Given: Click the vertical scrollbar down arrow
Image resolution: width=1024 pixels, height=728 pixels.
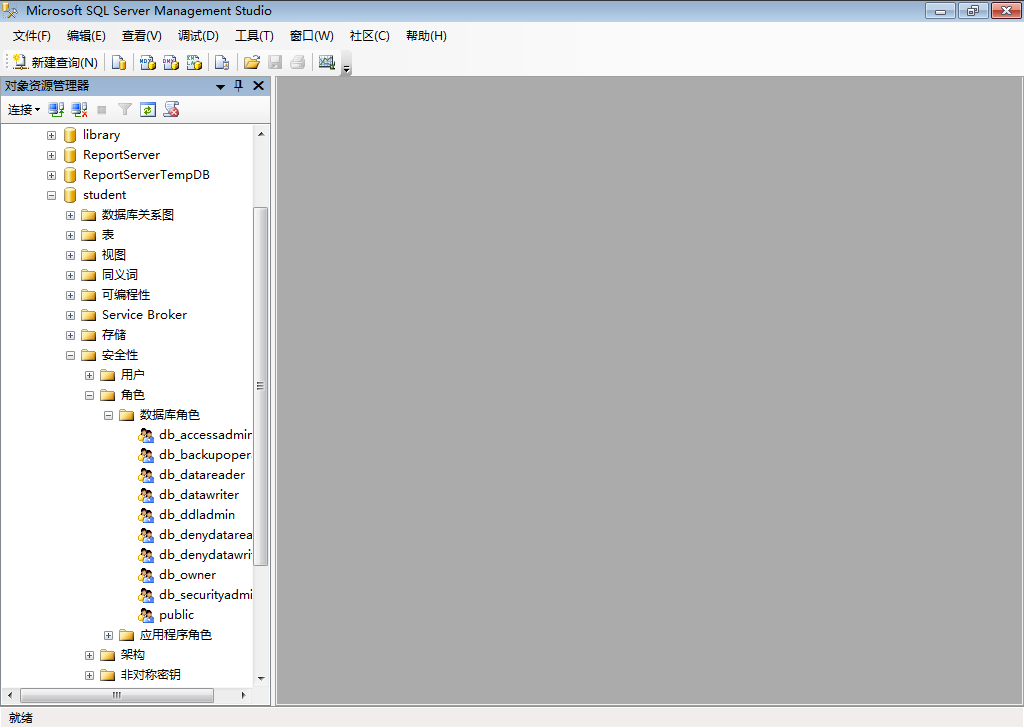Looking at the screenshot, I should click(x=261, y=678).
